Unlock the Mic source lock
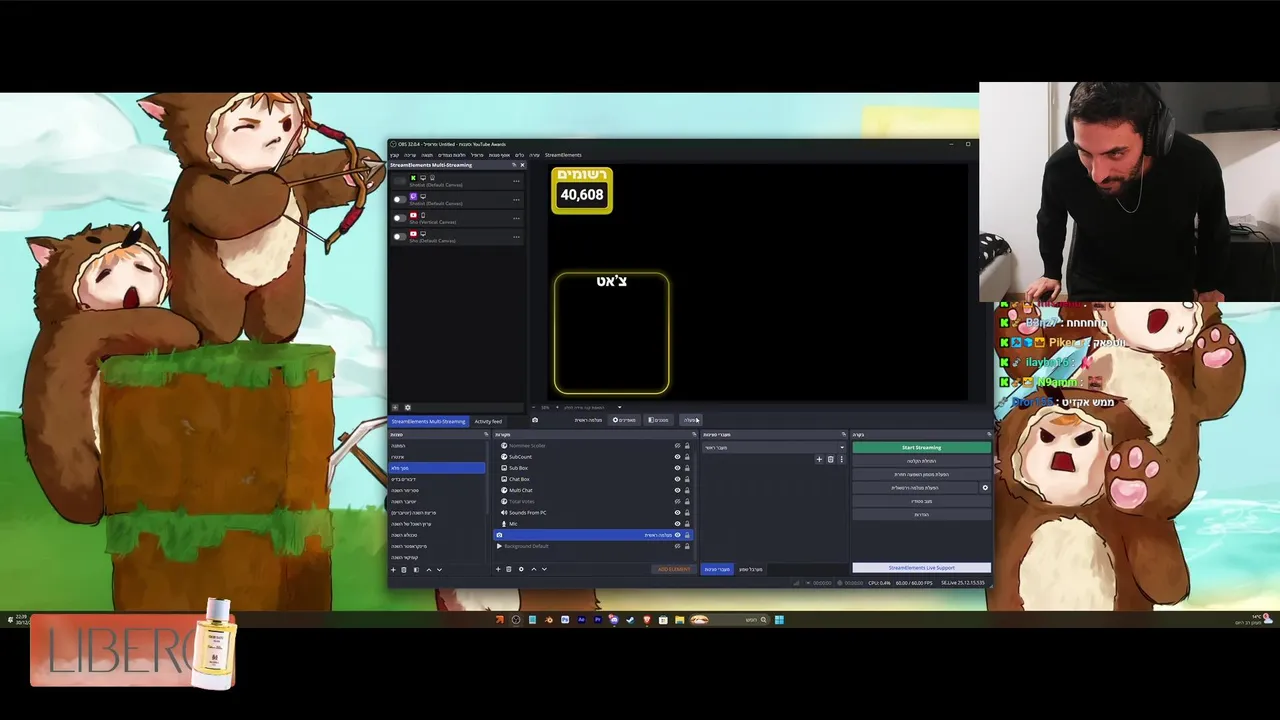1280x720 pixels. [x=687, y=524]
